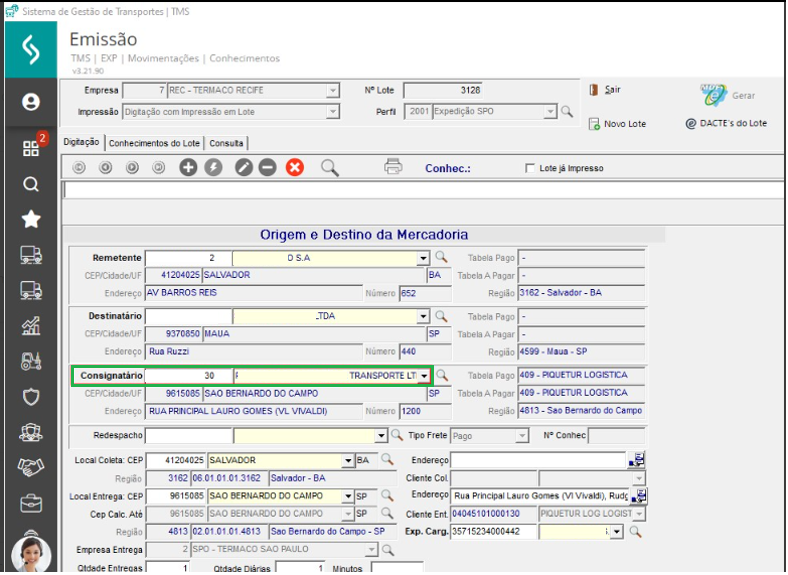Click the Sair button
This screenshot has width=788, height=575.
(605, 90)
